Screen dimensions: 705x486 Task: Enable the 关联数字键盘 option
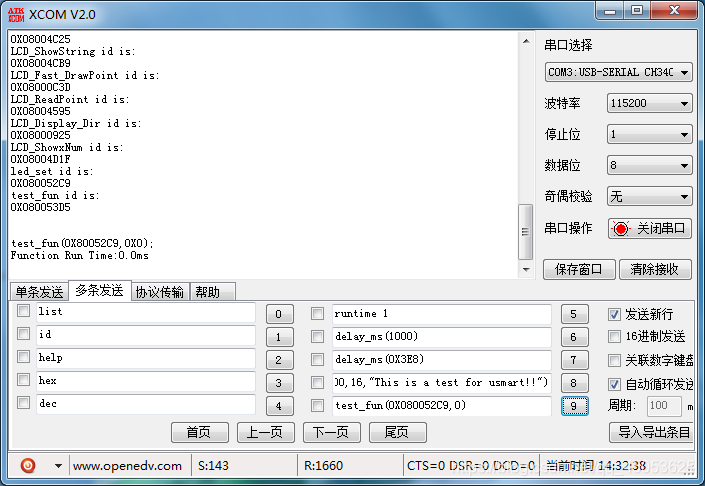pyautogui.click(x=614, y=360)
